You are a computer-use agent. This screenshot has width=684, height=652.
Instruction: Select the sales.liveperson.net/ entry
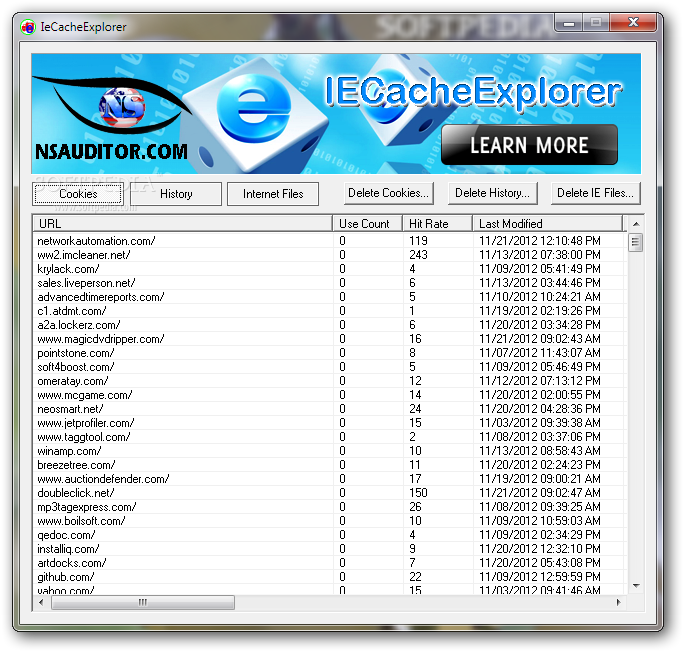click(x=330, y=283)
